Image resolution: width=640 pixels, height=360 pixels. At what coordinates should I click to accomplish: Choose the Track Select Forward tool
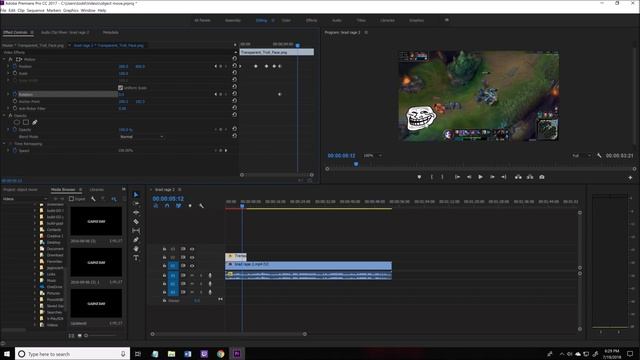coord(136,203)
